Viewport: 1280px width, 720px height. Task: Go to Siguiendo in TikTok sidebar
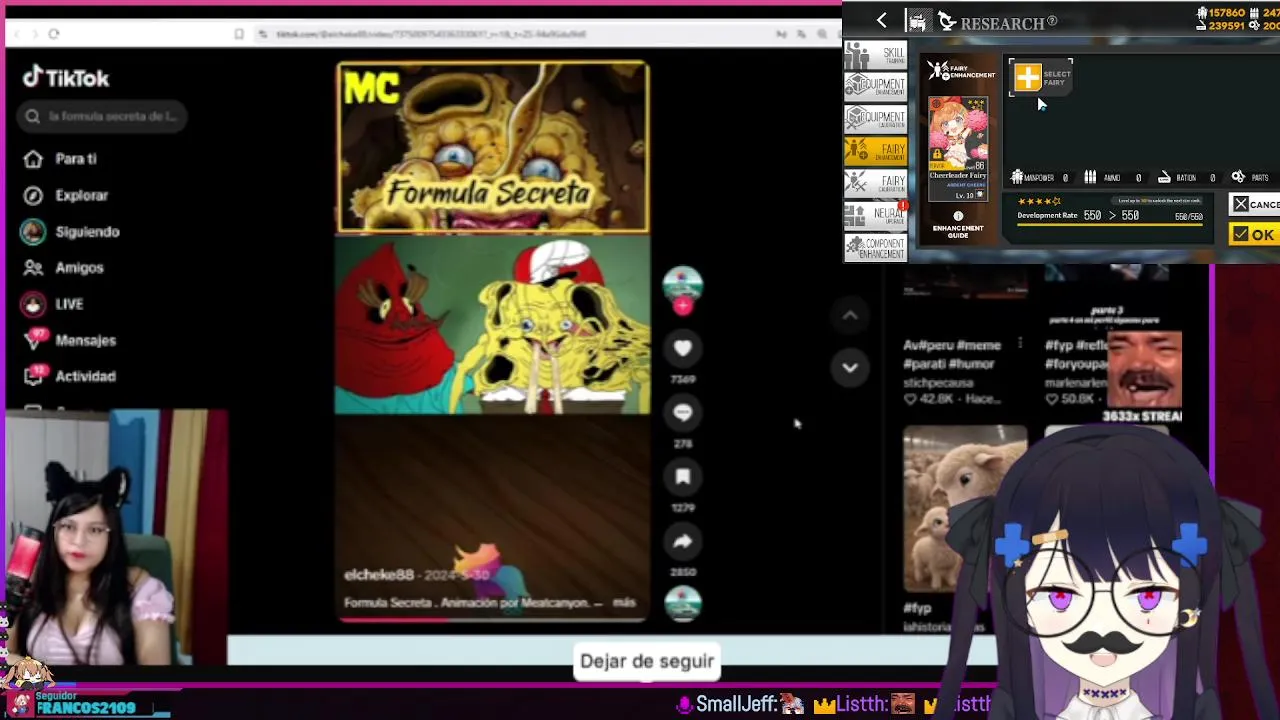(x=71, y=232)
